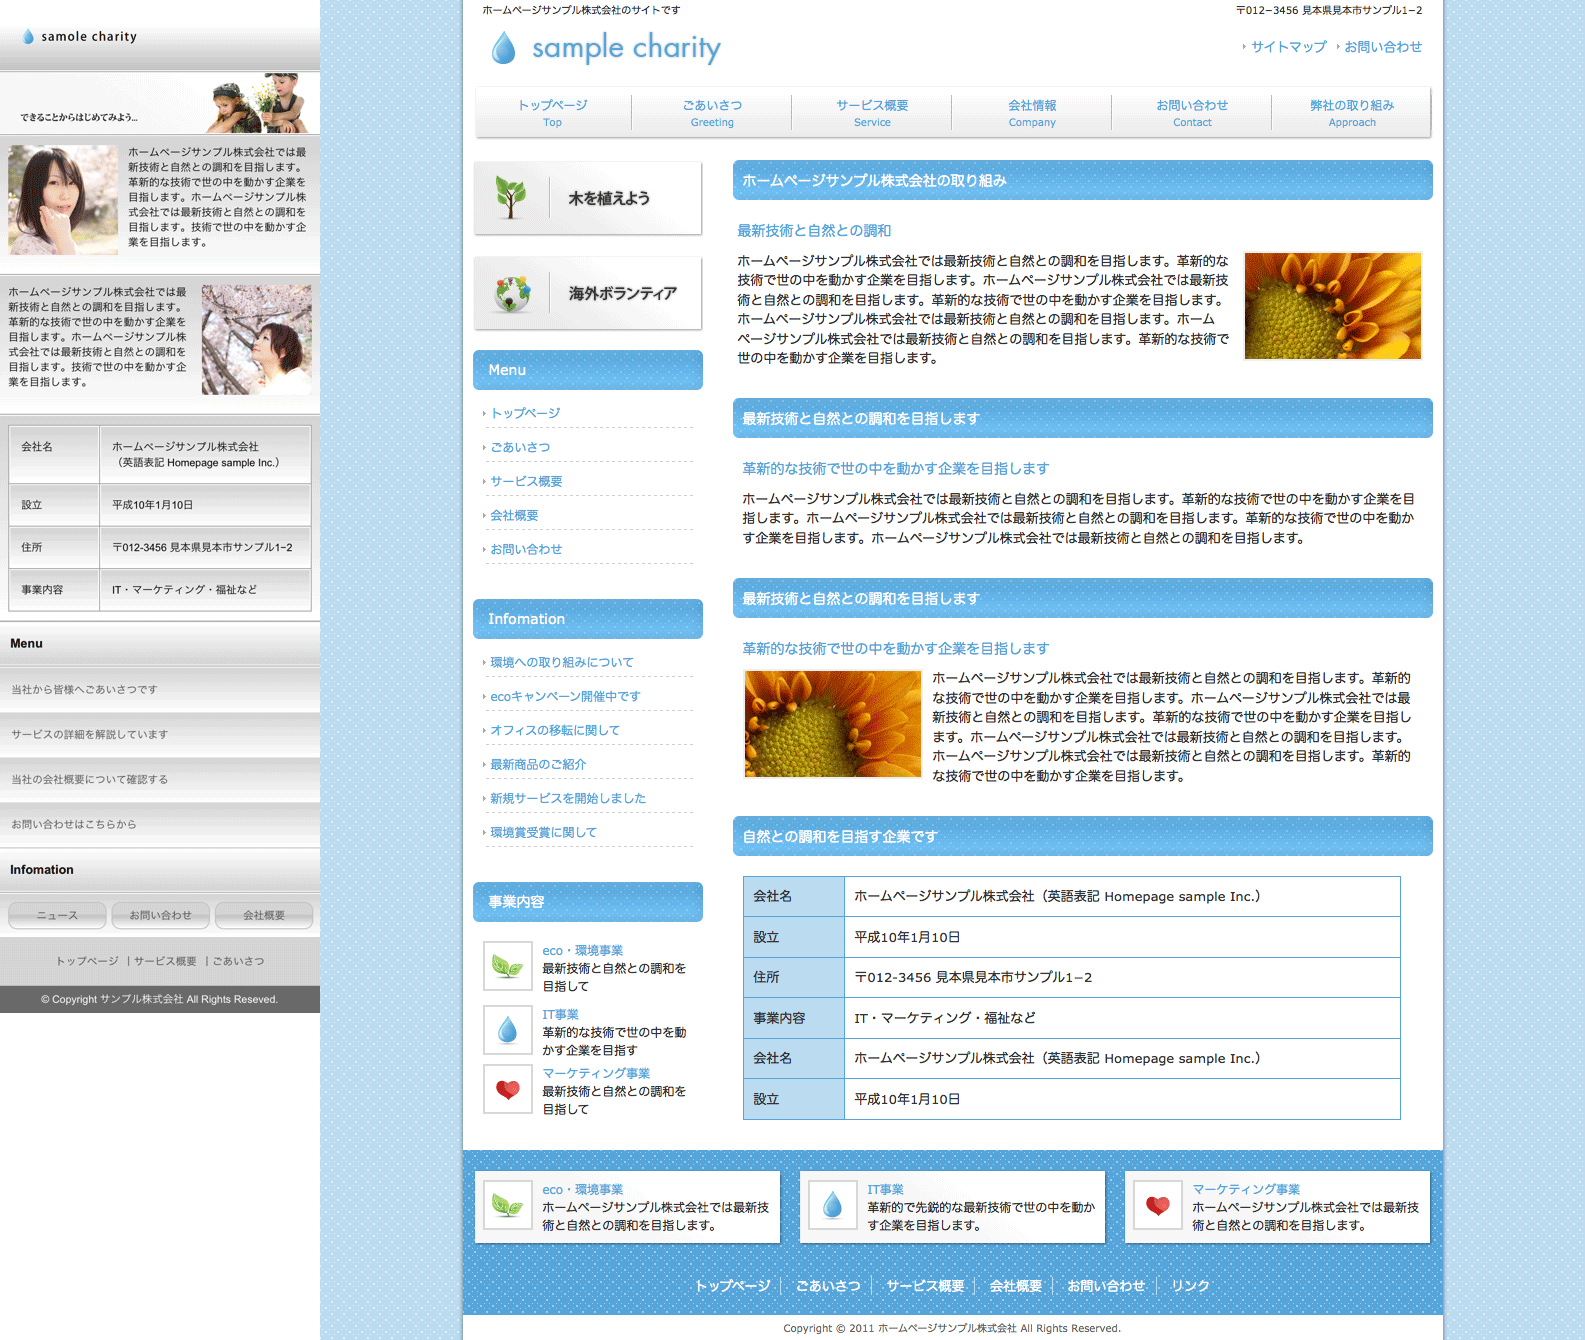Click the sunflower image beside the top article

point(1332,306)
